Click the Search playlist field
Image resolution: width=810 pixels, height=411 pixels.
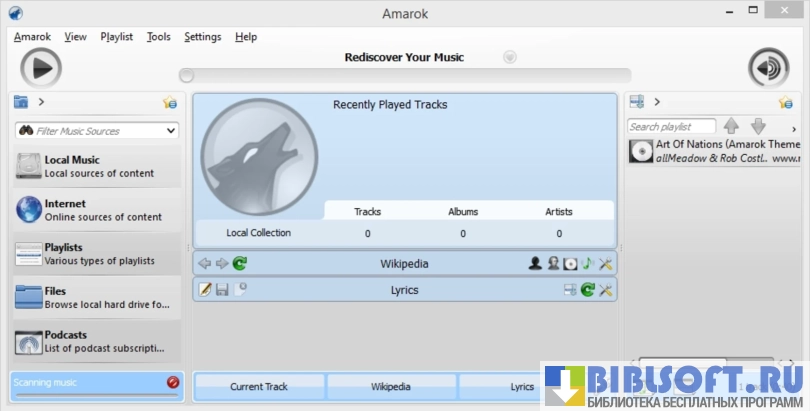(x=672, y=127)
